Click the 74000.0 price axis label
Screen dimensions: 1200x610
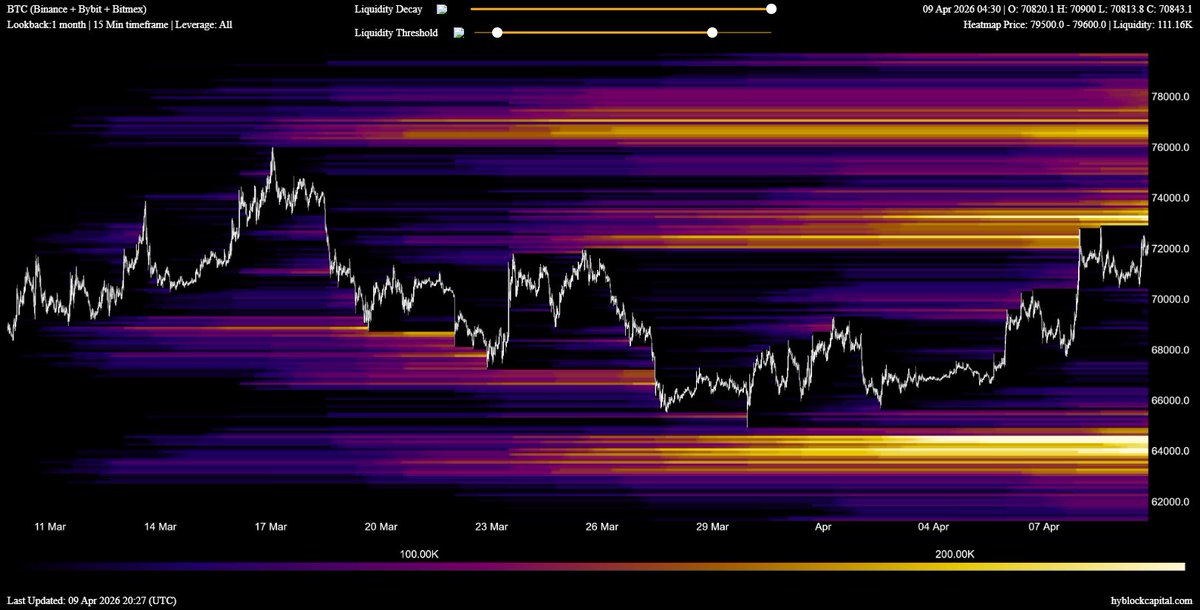(1168, 199)
